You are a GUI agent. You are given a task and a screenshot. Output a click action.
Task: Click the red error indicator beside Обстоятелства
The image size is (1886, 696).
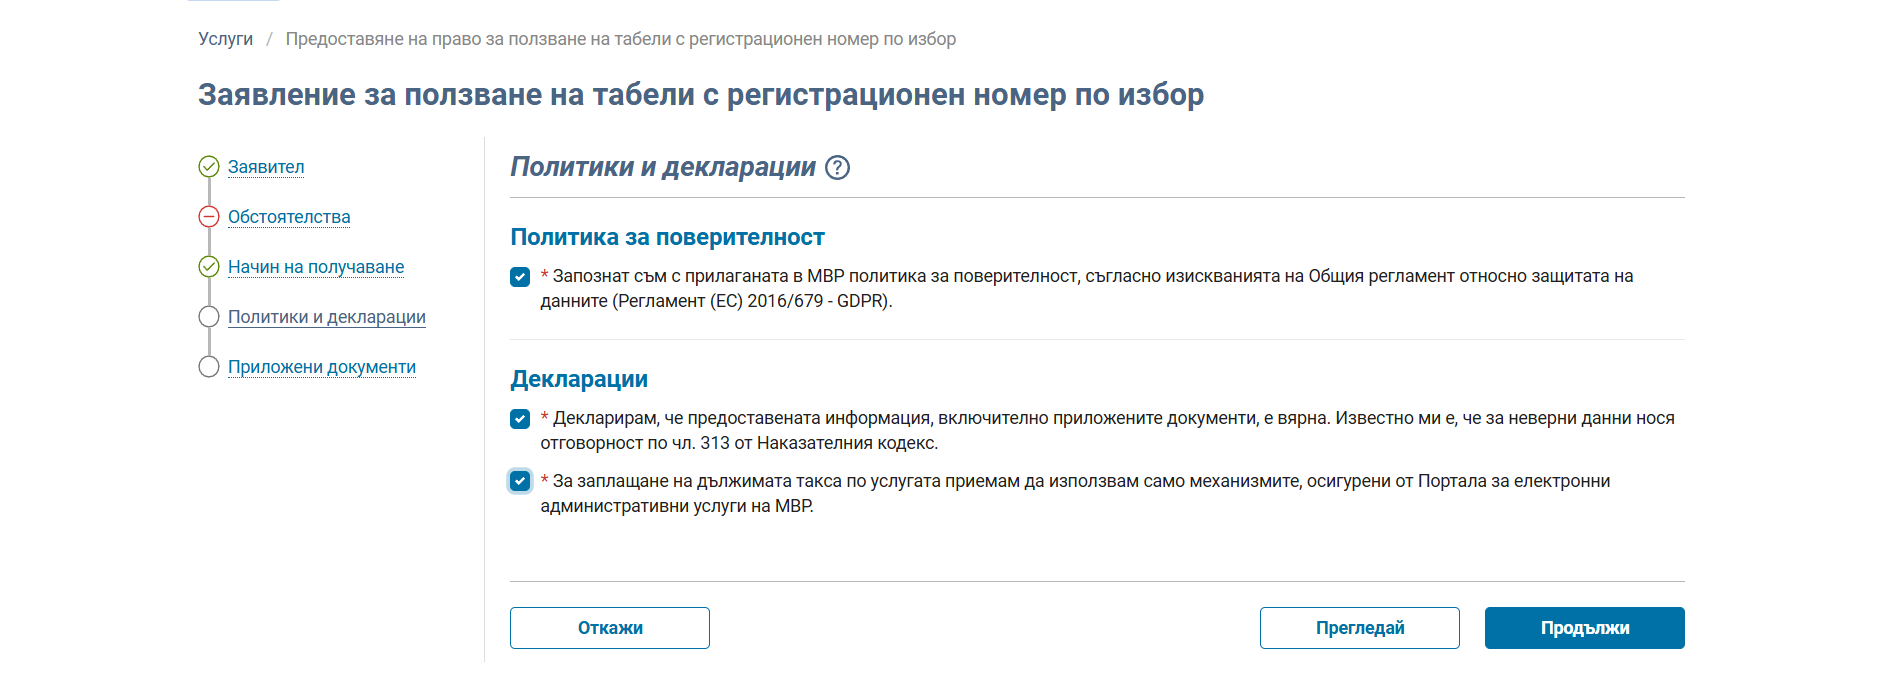[x=208, y=217]
